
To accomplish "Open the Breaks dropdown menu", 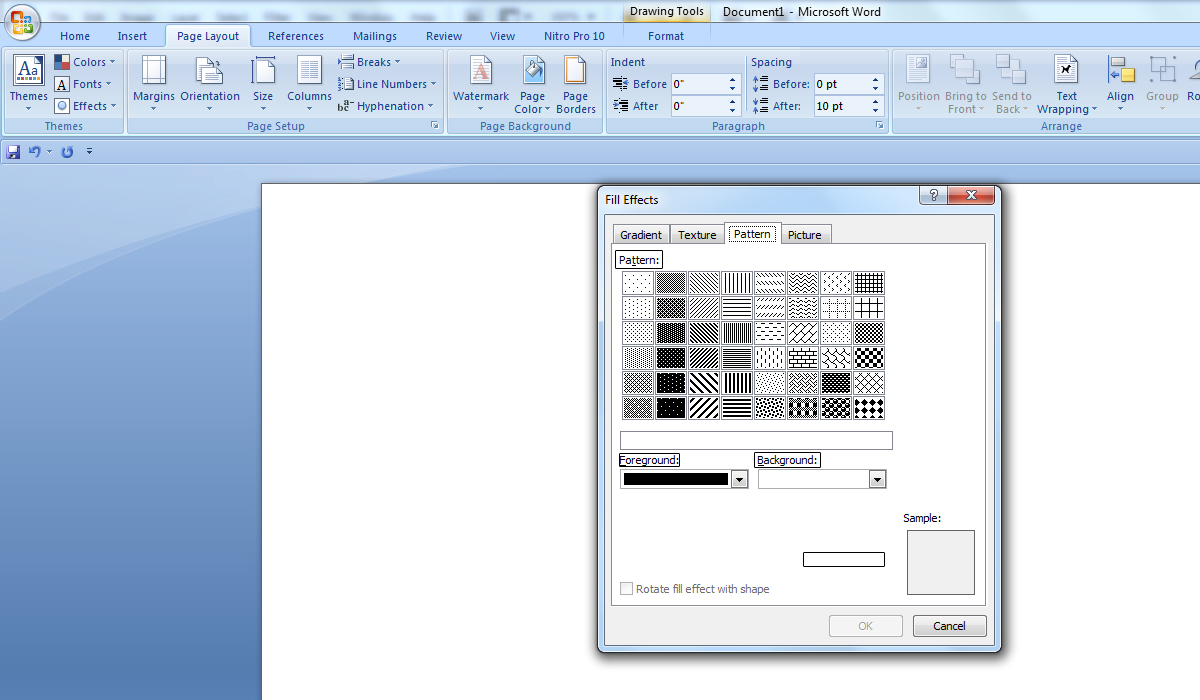I will tap(369, 62).
